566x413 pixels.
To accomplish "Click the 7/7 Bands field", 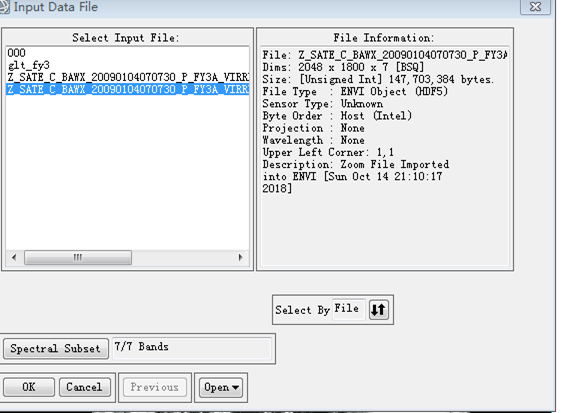I will pos(192,348).
